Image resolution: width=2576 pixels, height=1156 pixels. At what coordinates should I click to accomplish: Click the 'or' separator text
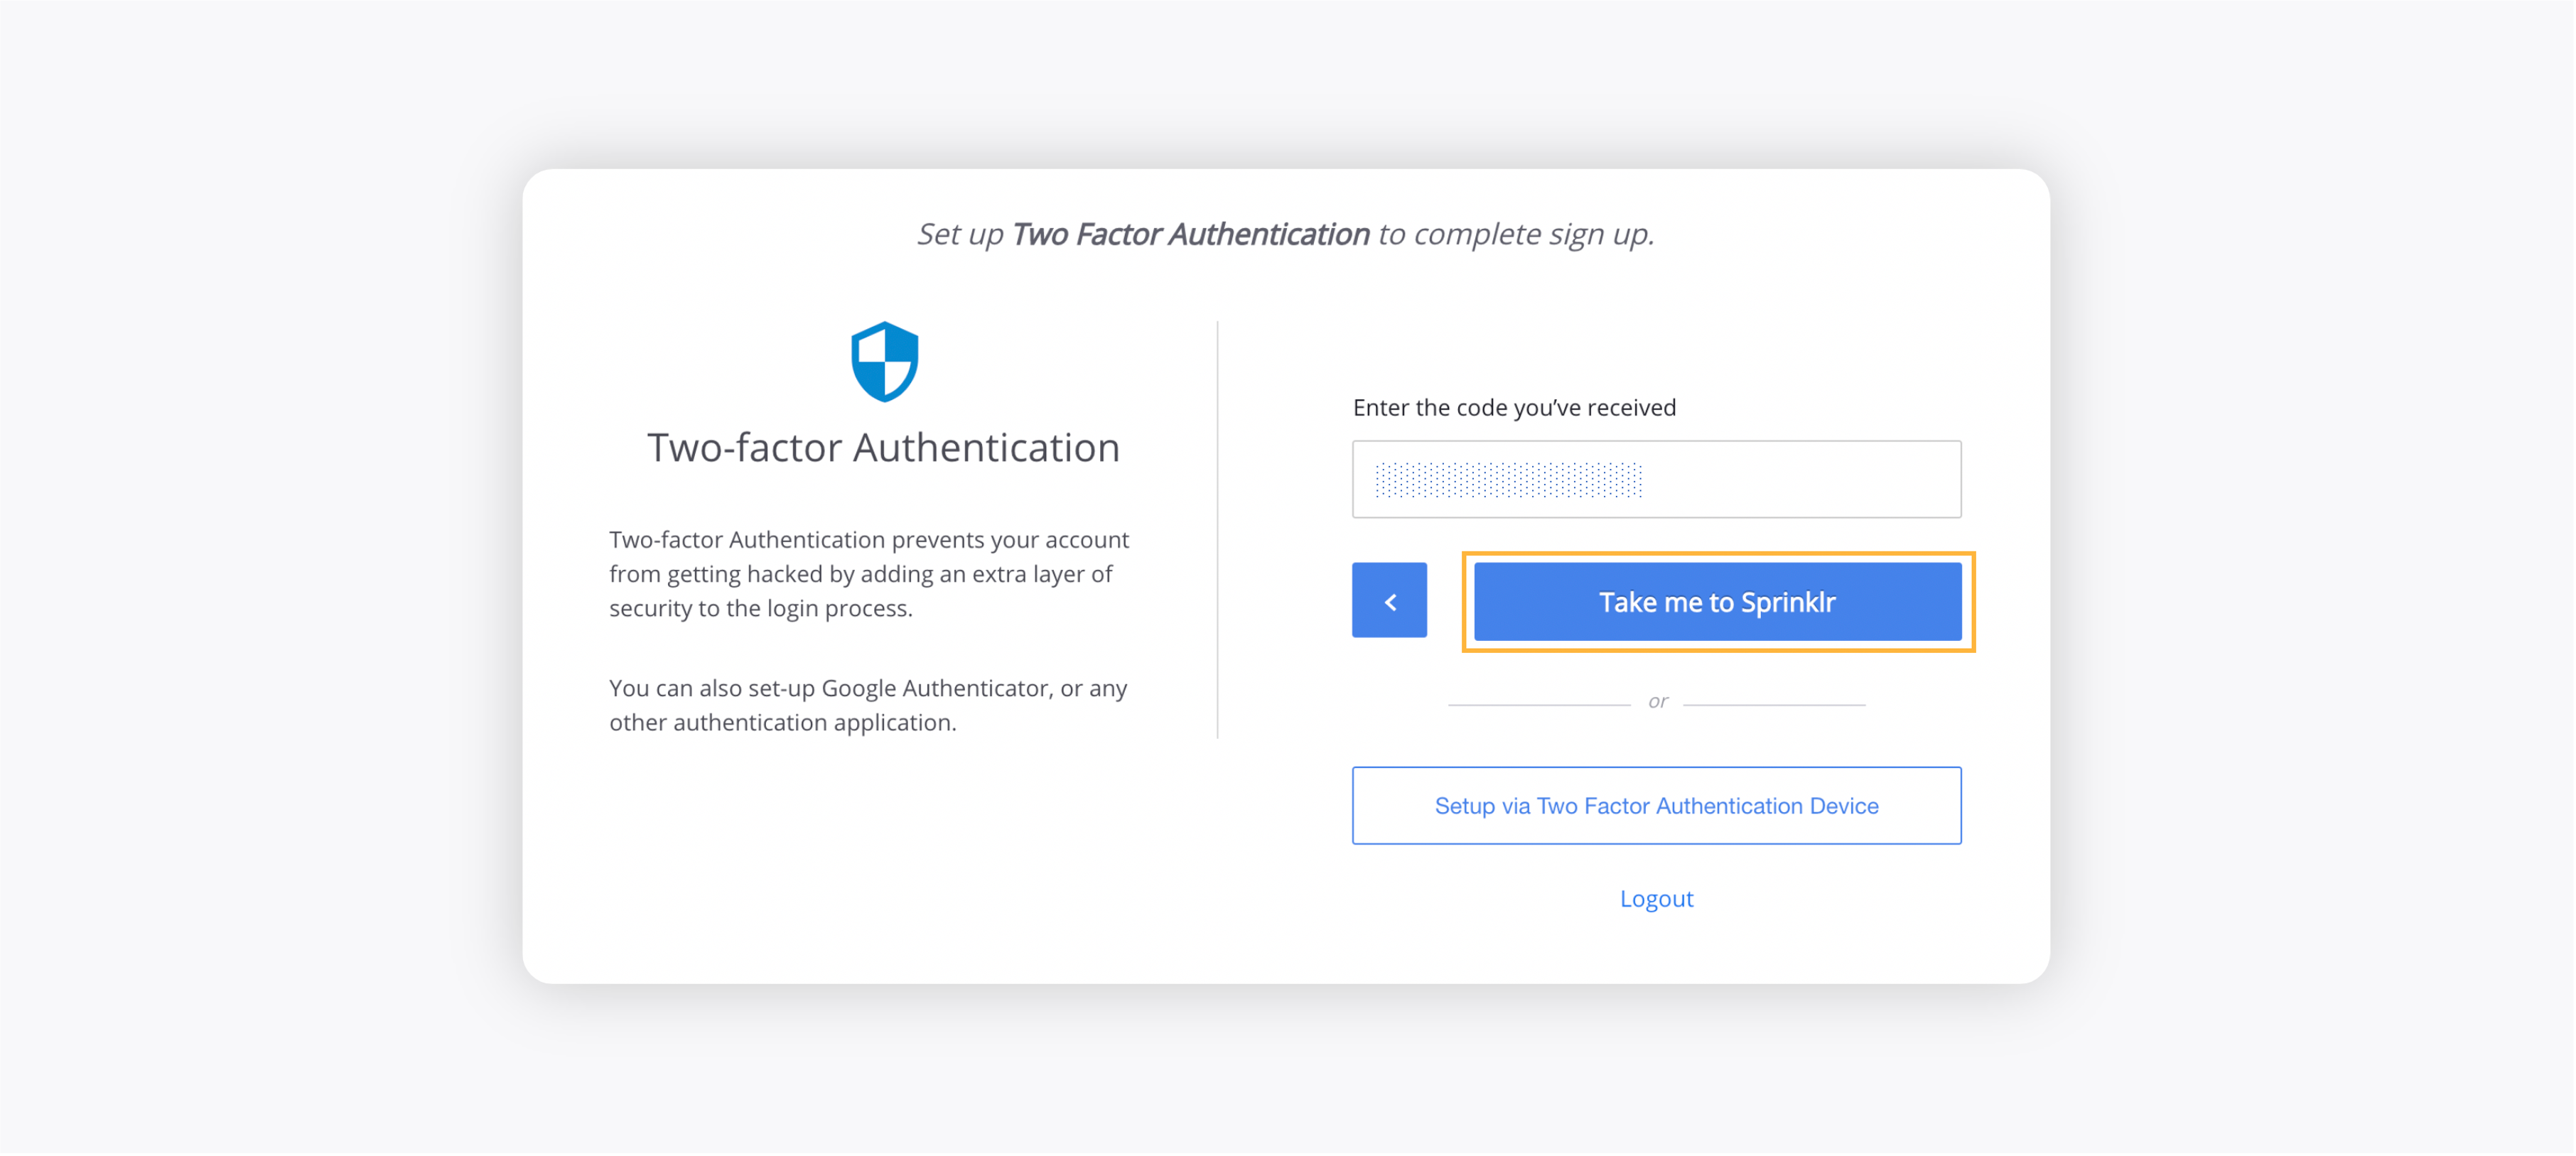pyautogui.click(x=1658, y=701)
